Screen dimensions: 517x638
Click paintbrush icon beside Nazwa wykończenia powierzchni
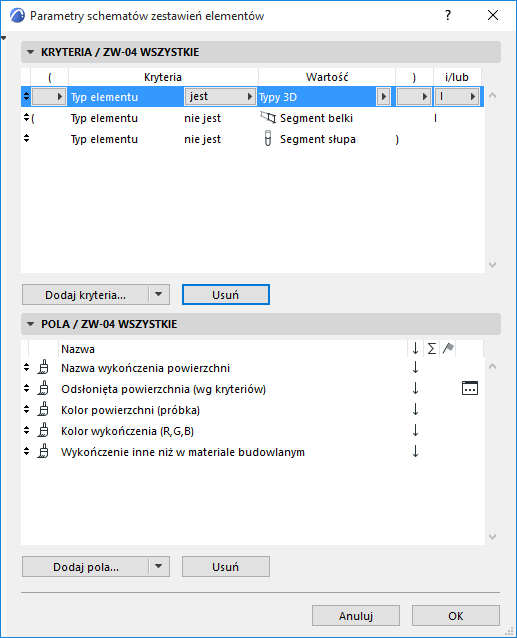tap(43, 367)
